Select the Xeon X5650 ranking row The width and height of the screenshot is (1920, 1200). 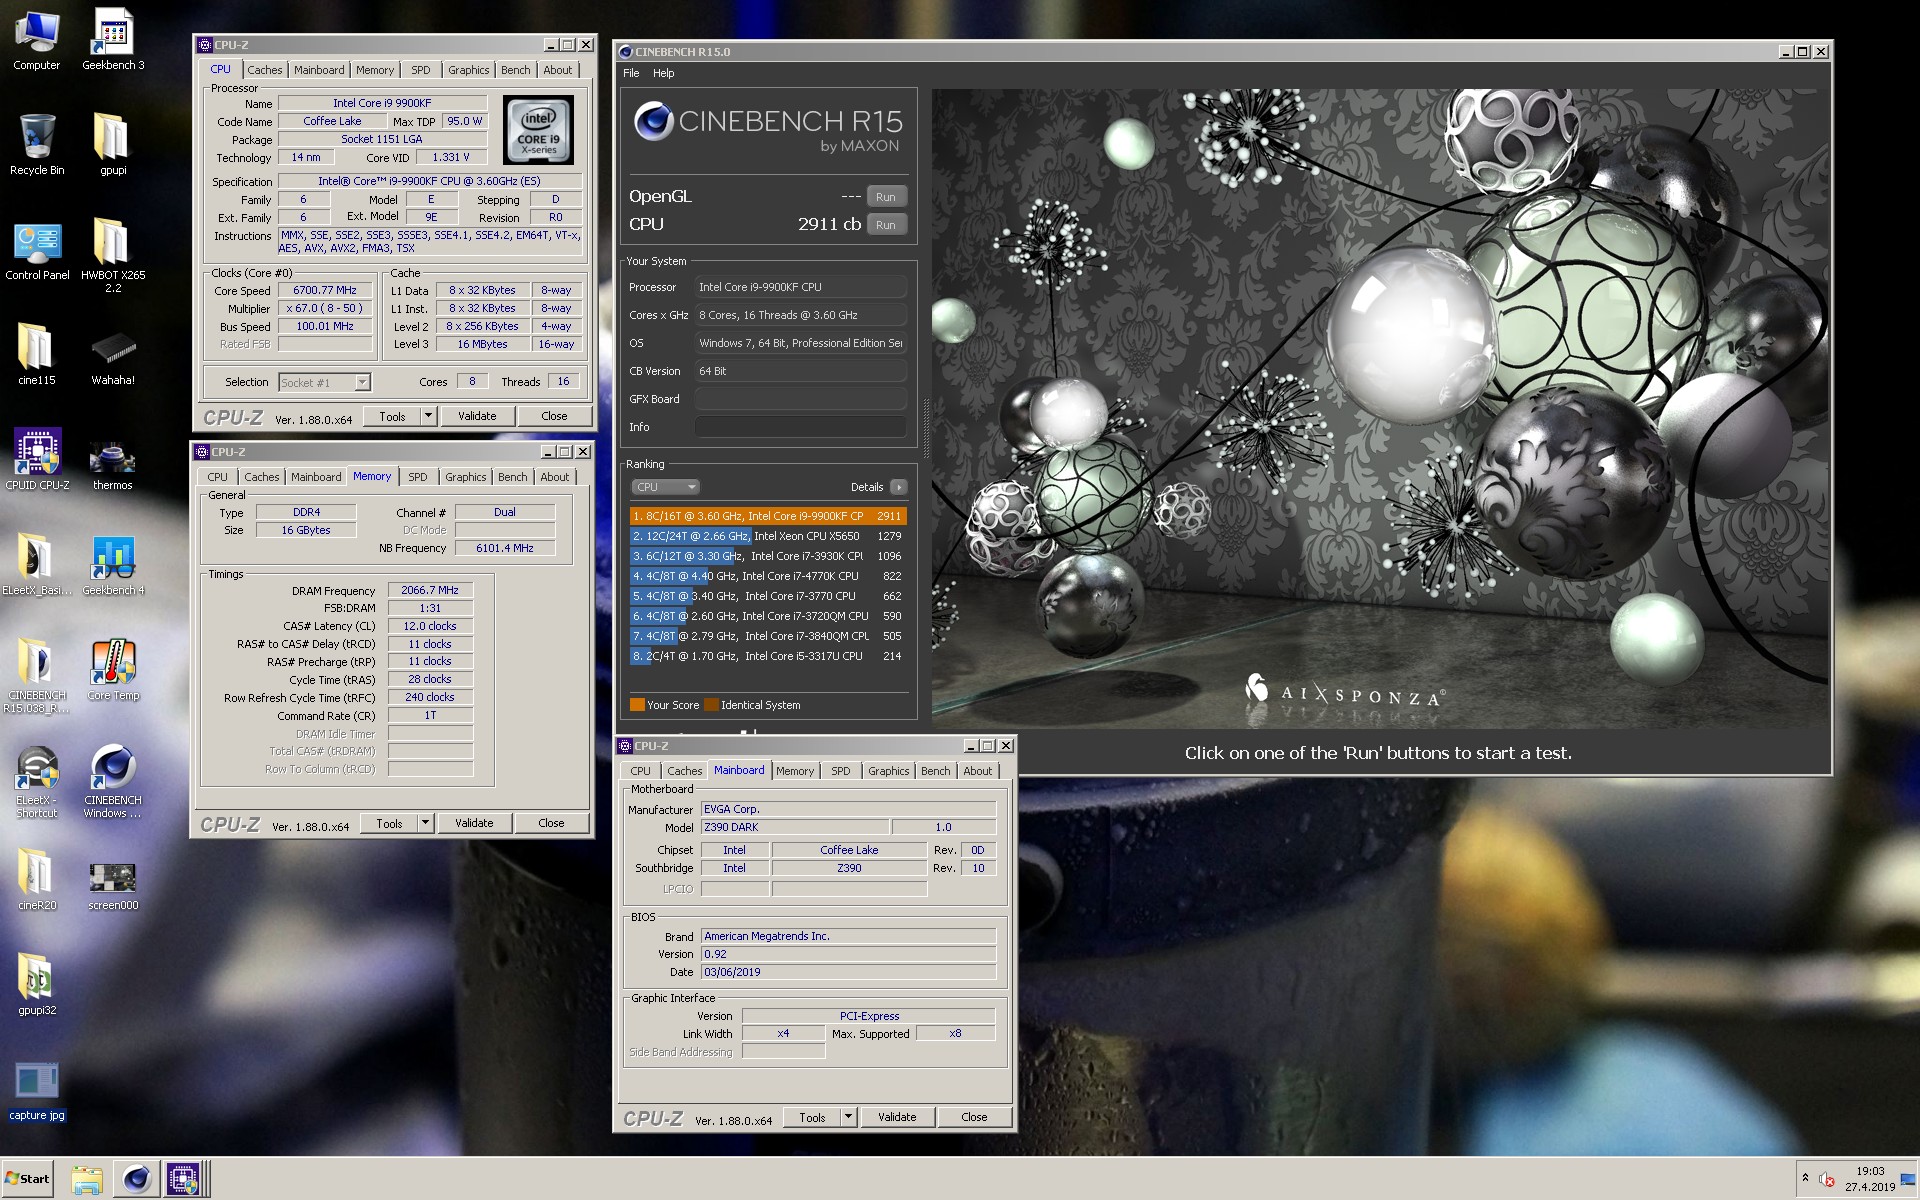[768, 536]
